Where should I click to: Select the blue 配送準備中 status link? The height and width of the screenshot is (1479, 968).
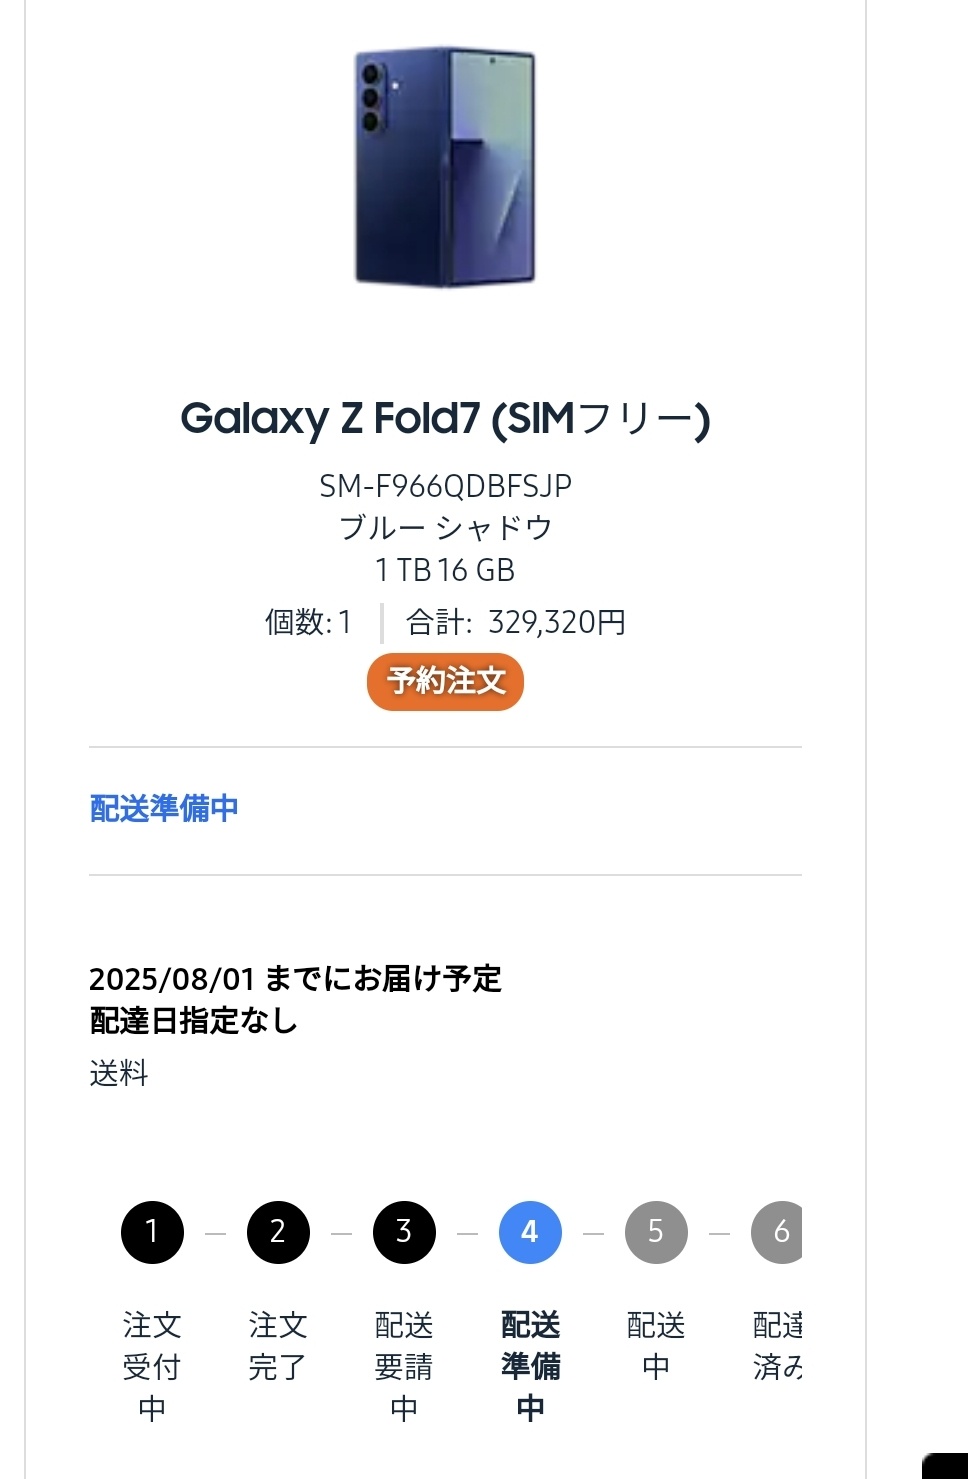pyautogui.click(x=164, y=808)
